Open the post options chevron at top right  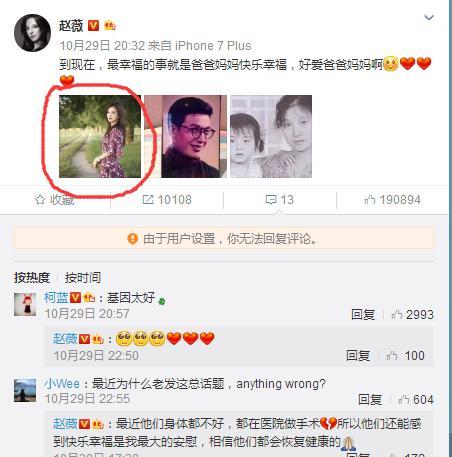429,17
